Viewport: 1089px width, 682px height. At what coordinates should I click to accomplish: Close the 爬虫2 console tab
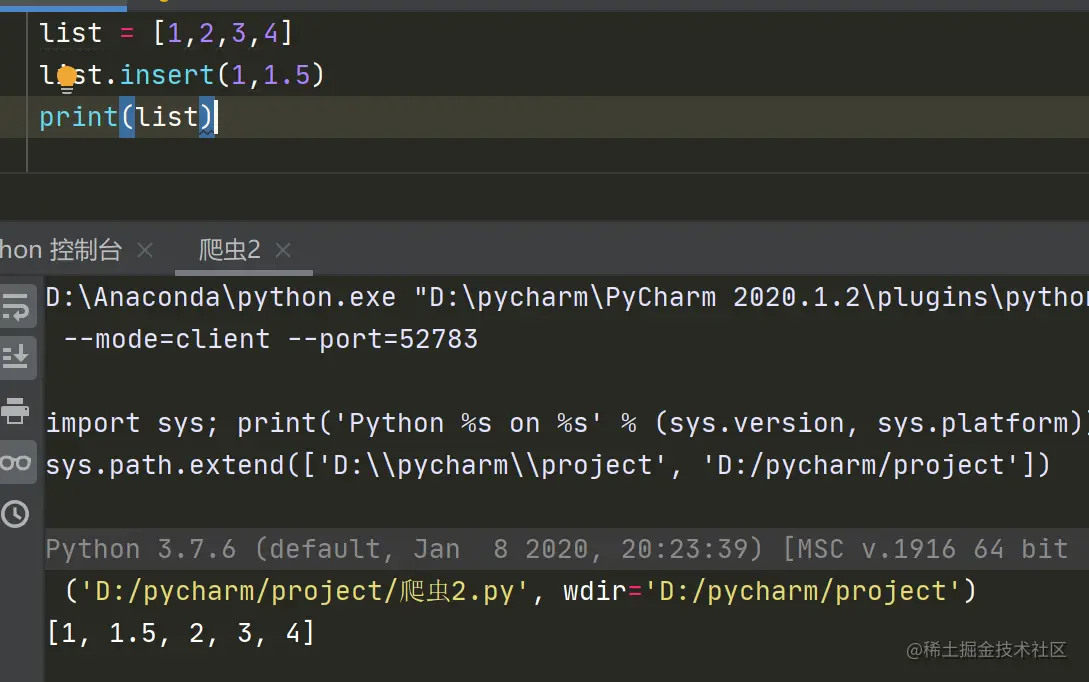[x=283, y=249]
